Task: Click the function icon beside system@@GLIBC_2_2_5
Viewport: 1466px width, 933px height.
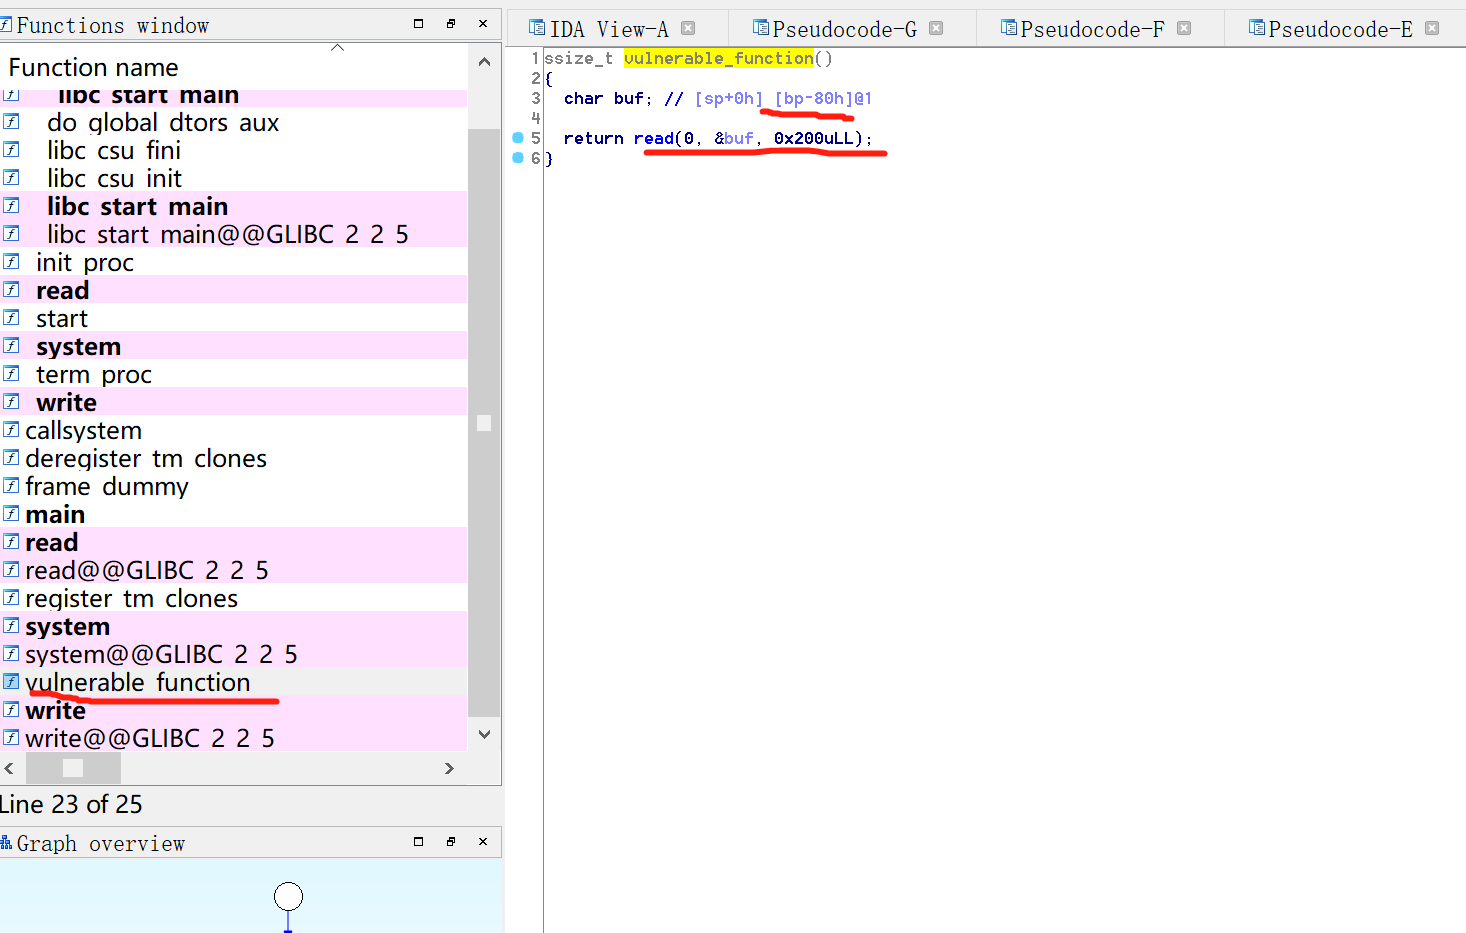Action: click(x=13, y=654)
